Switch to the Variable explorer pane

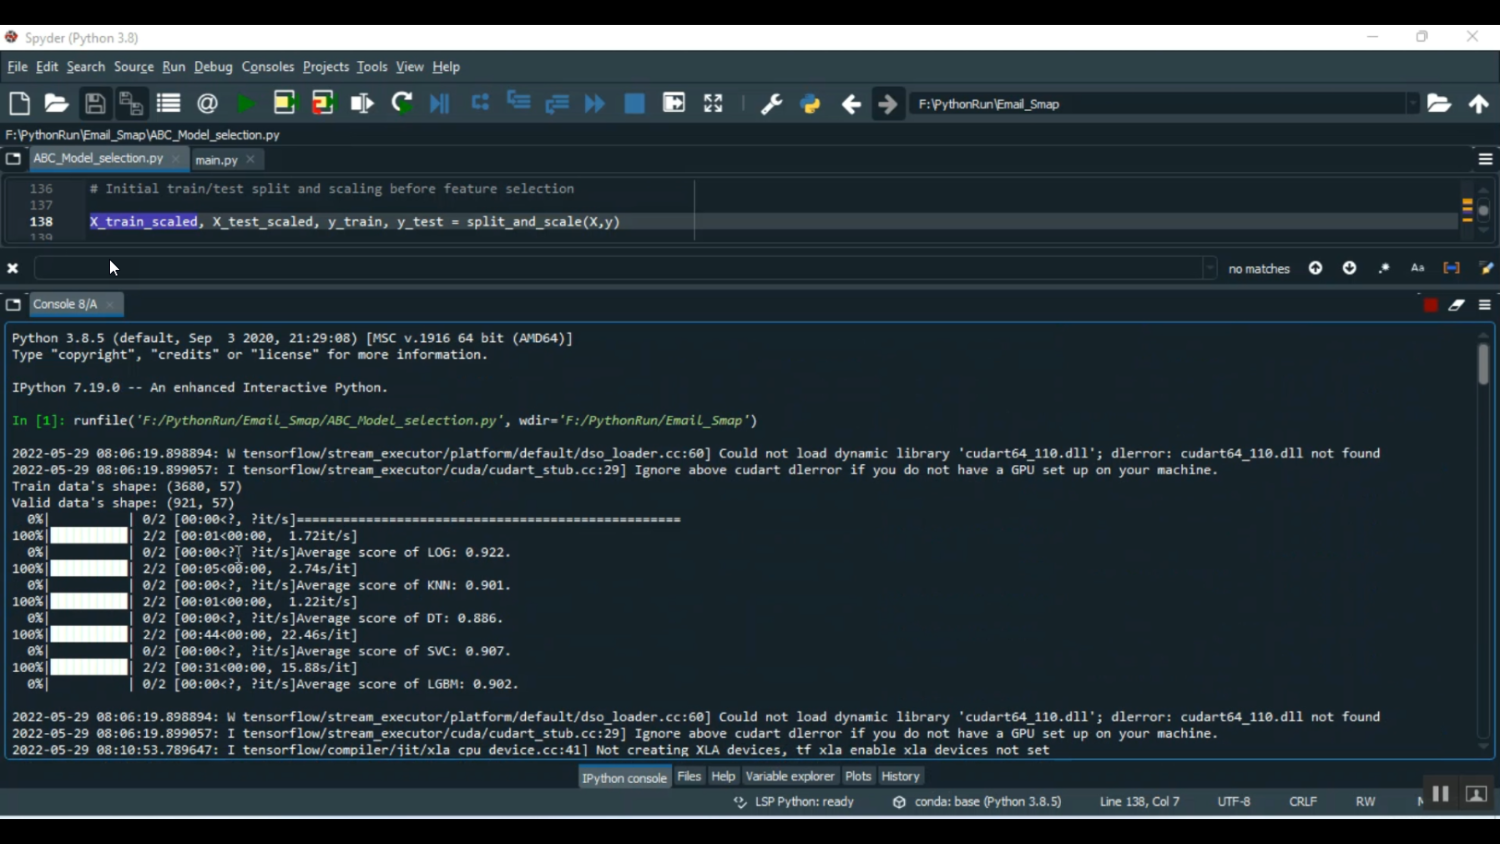click(x=790, y=776)
